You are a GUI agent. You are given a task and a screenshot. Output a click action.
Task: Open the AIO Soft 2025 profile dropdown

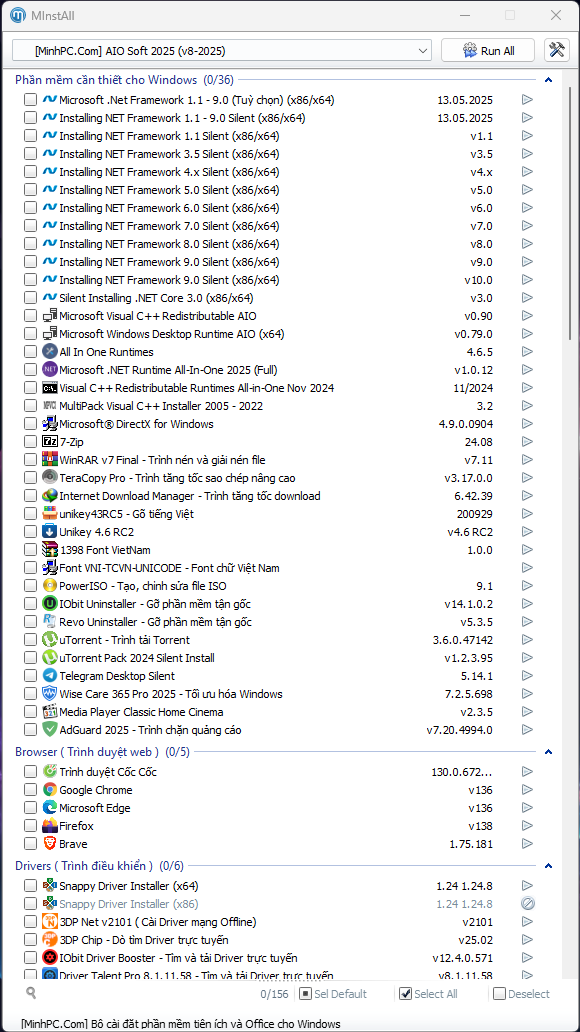pos(222,51)
